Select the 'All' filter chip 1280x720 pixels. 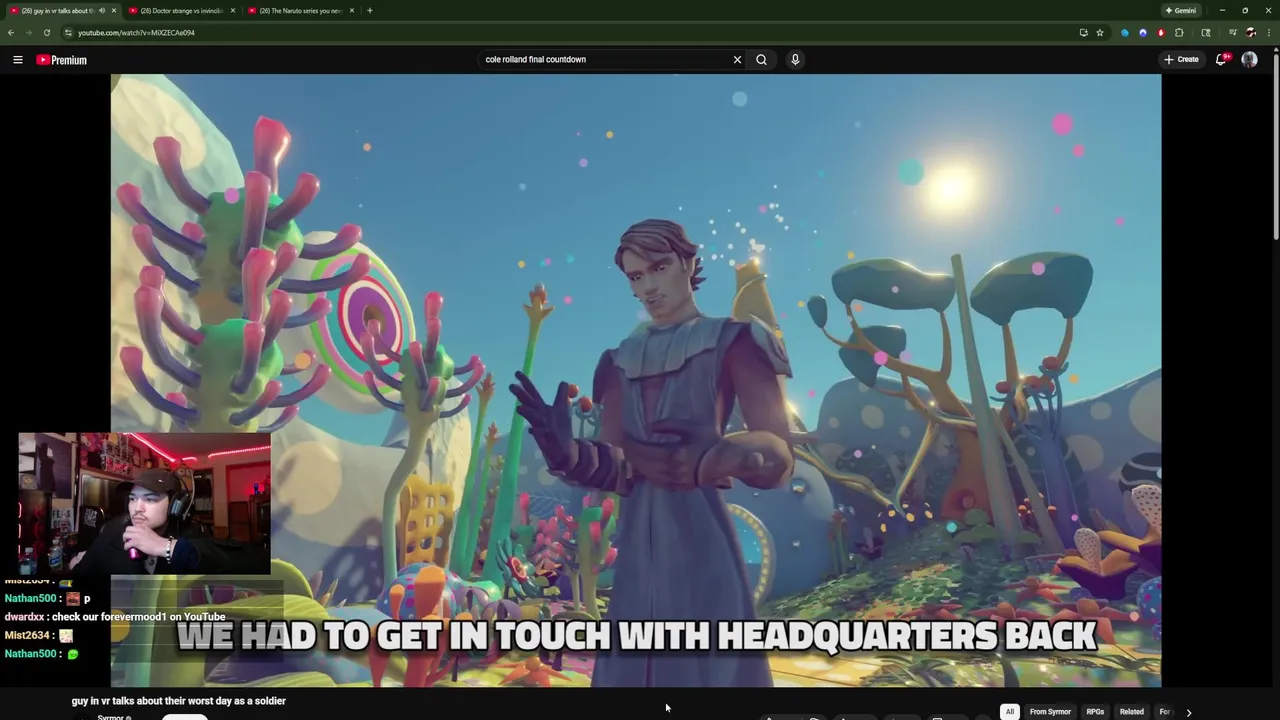click(x=1010, y=712)
